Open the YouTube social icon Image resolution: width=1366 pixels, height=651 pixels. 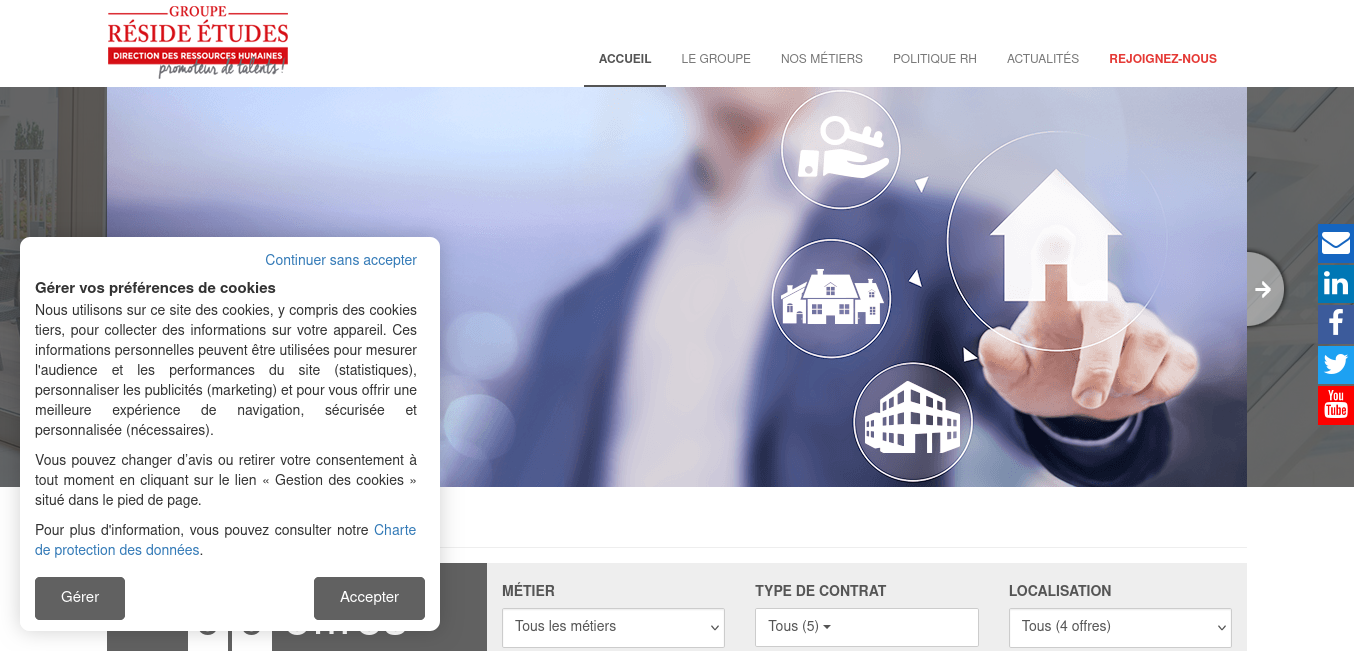(1336, 405)
